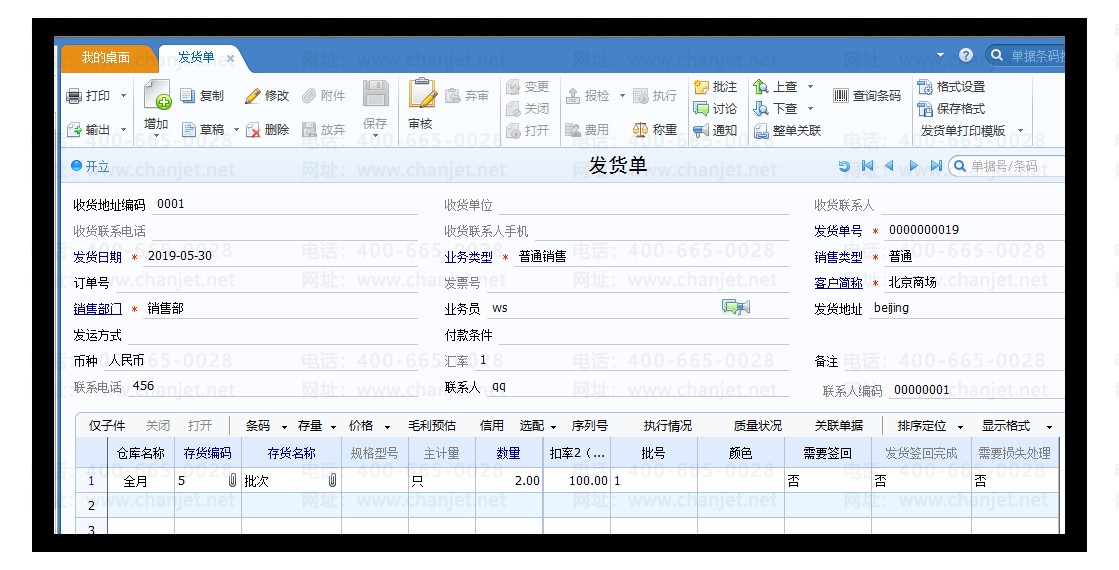The width and height of the screenshot is (1119, 570).
Task: Click the 发货日期 field 2019-05-30
Action: (x=281, y=256)
